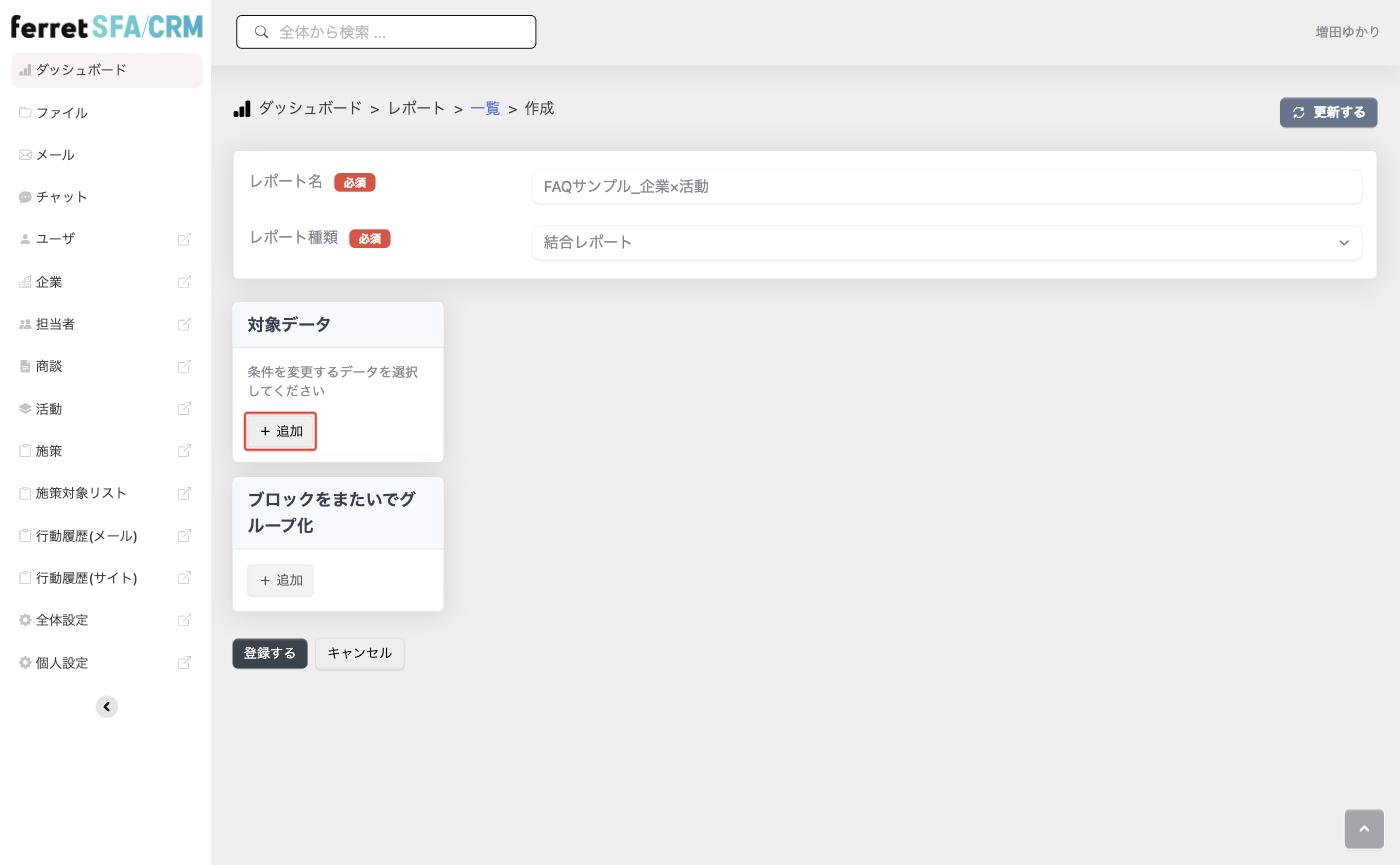Open external link icon beside 行動履歴(サイト)

[184, 578]
